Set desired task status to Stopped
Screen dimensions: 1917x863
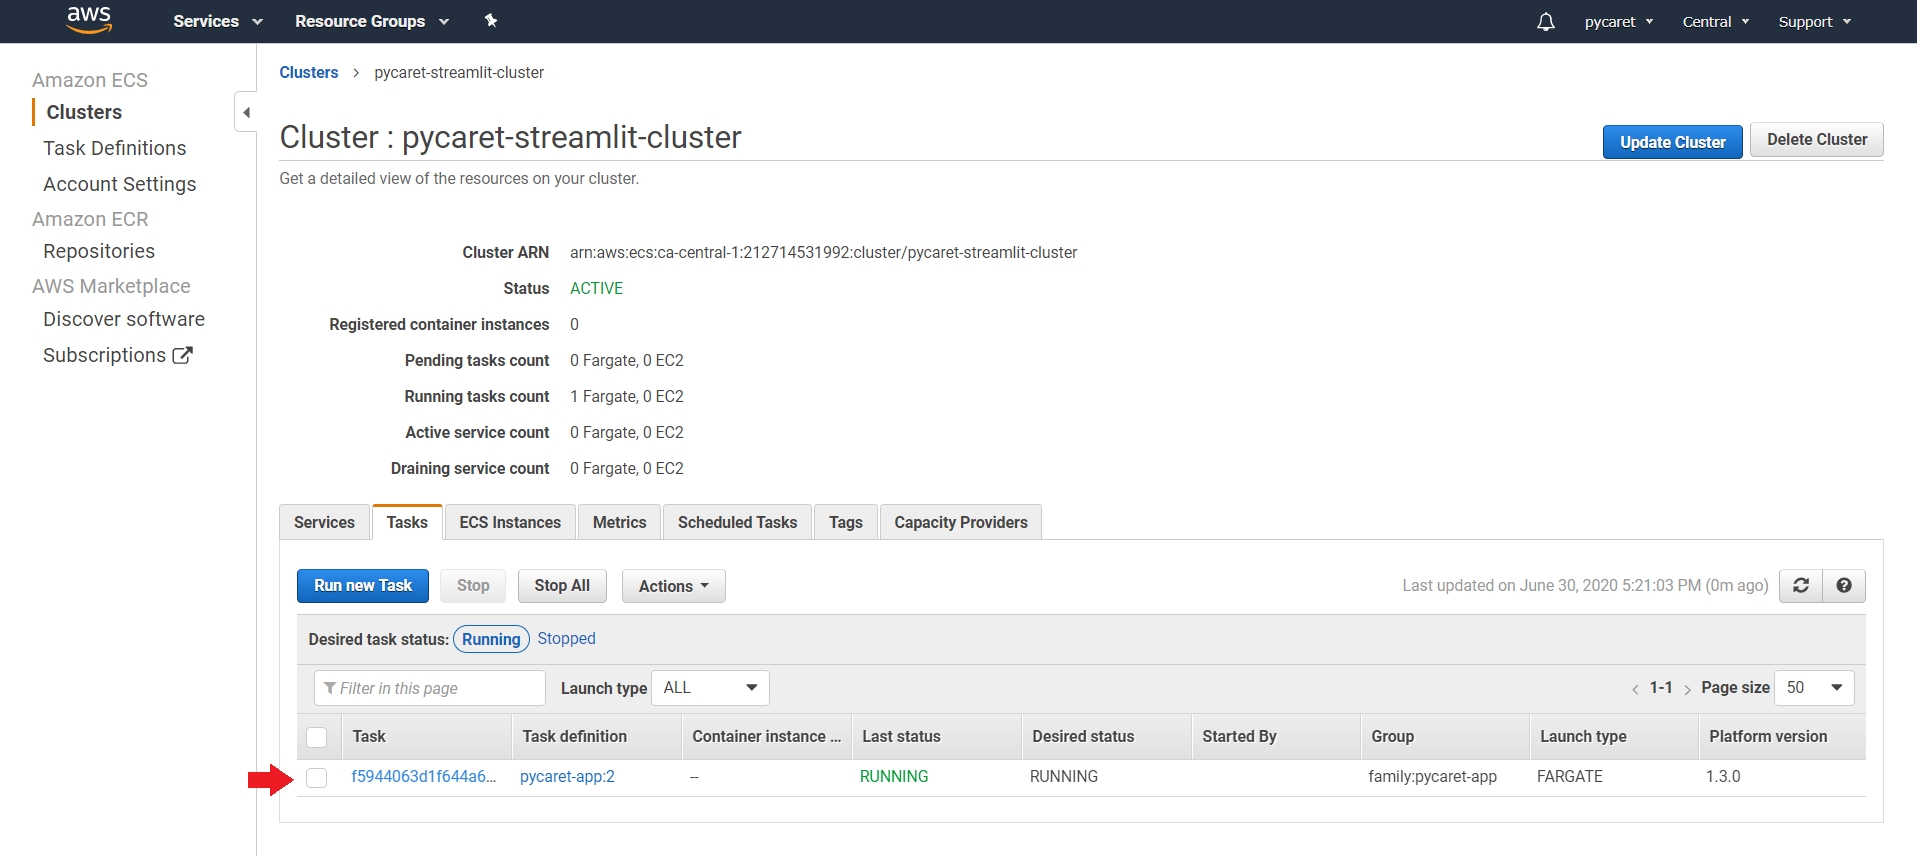pos(566,639)
